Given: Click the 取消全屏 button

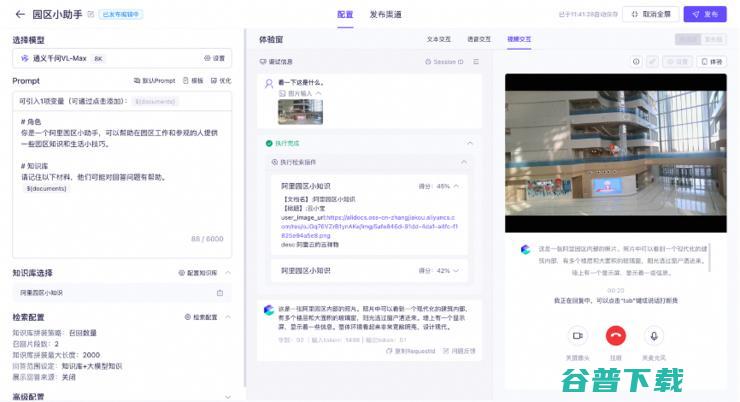Looking at the screenshot, I should (x=651, y=14).
